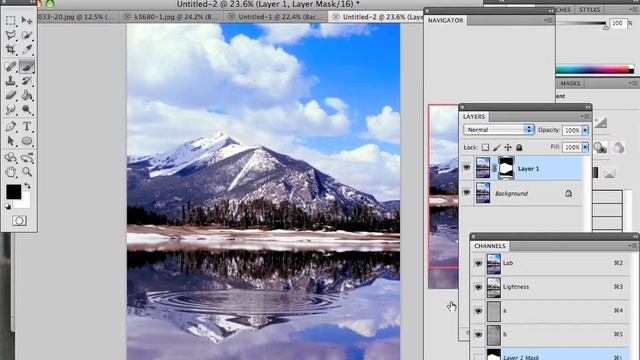640x360 pixels.
Task: Select the Paint Bucket tool
Action: tap(27, 96)
